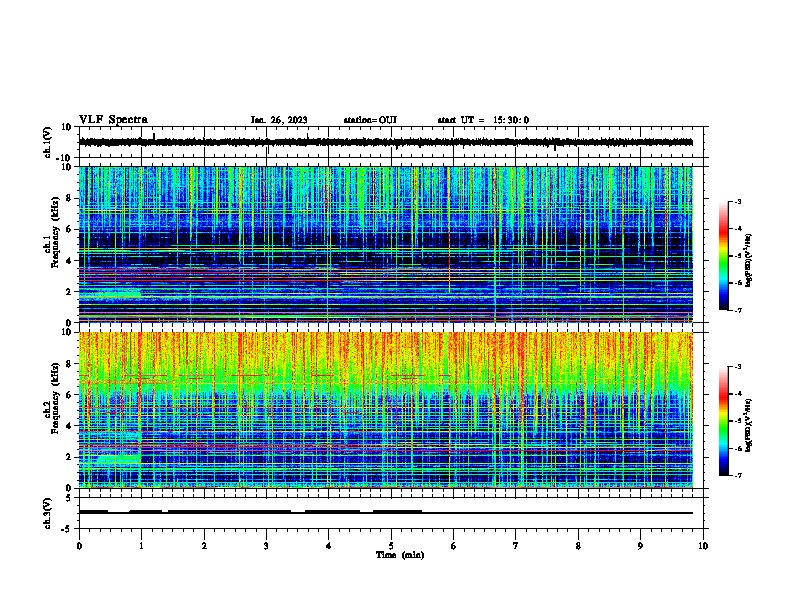Click the "-5" tick on ch.3(V) axis
Viewport: 792px width, 612px height.
[x=68, y=529]
